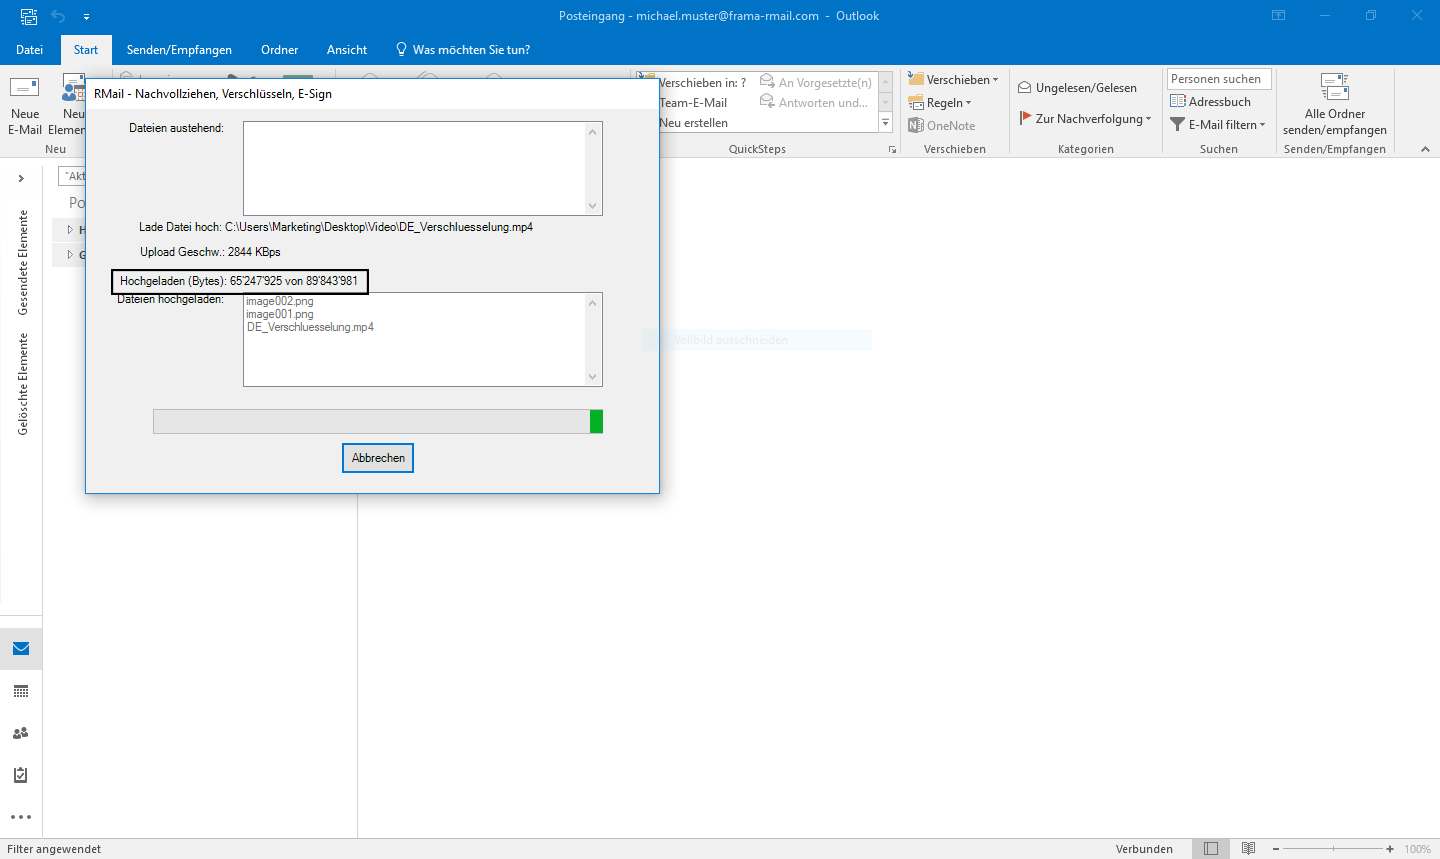Open the Verschieben dropdown in the ribbon
1440x859 pixels.
tap(953, 80)
